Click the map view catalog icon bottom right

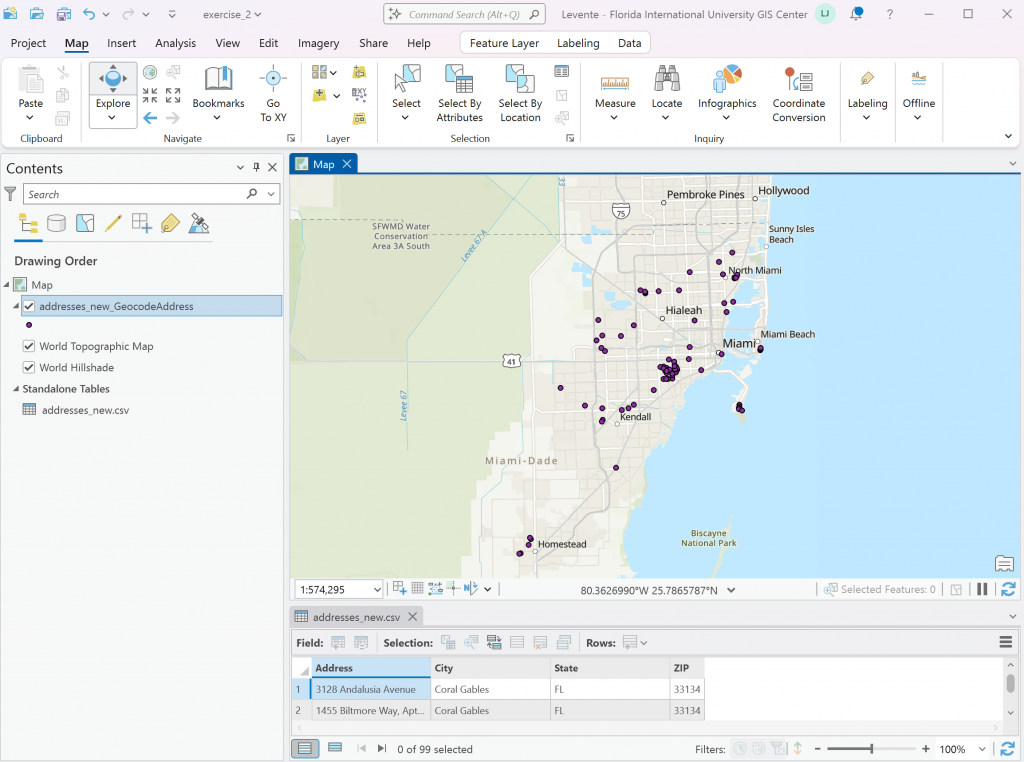point(1004,563)
